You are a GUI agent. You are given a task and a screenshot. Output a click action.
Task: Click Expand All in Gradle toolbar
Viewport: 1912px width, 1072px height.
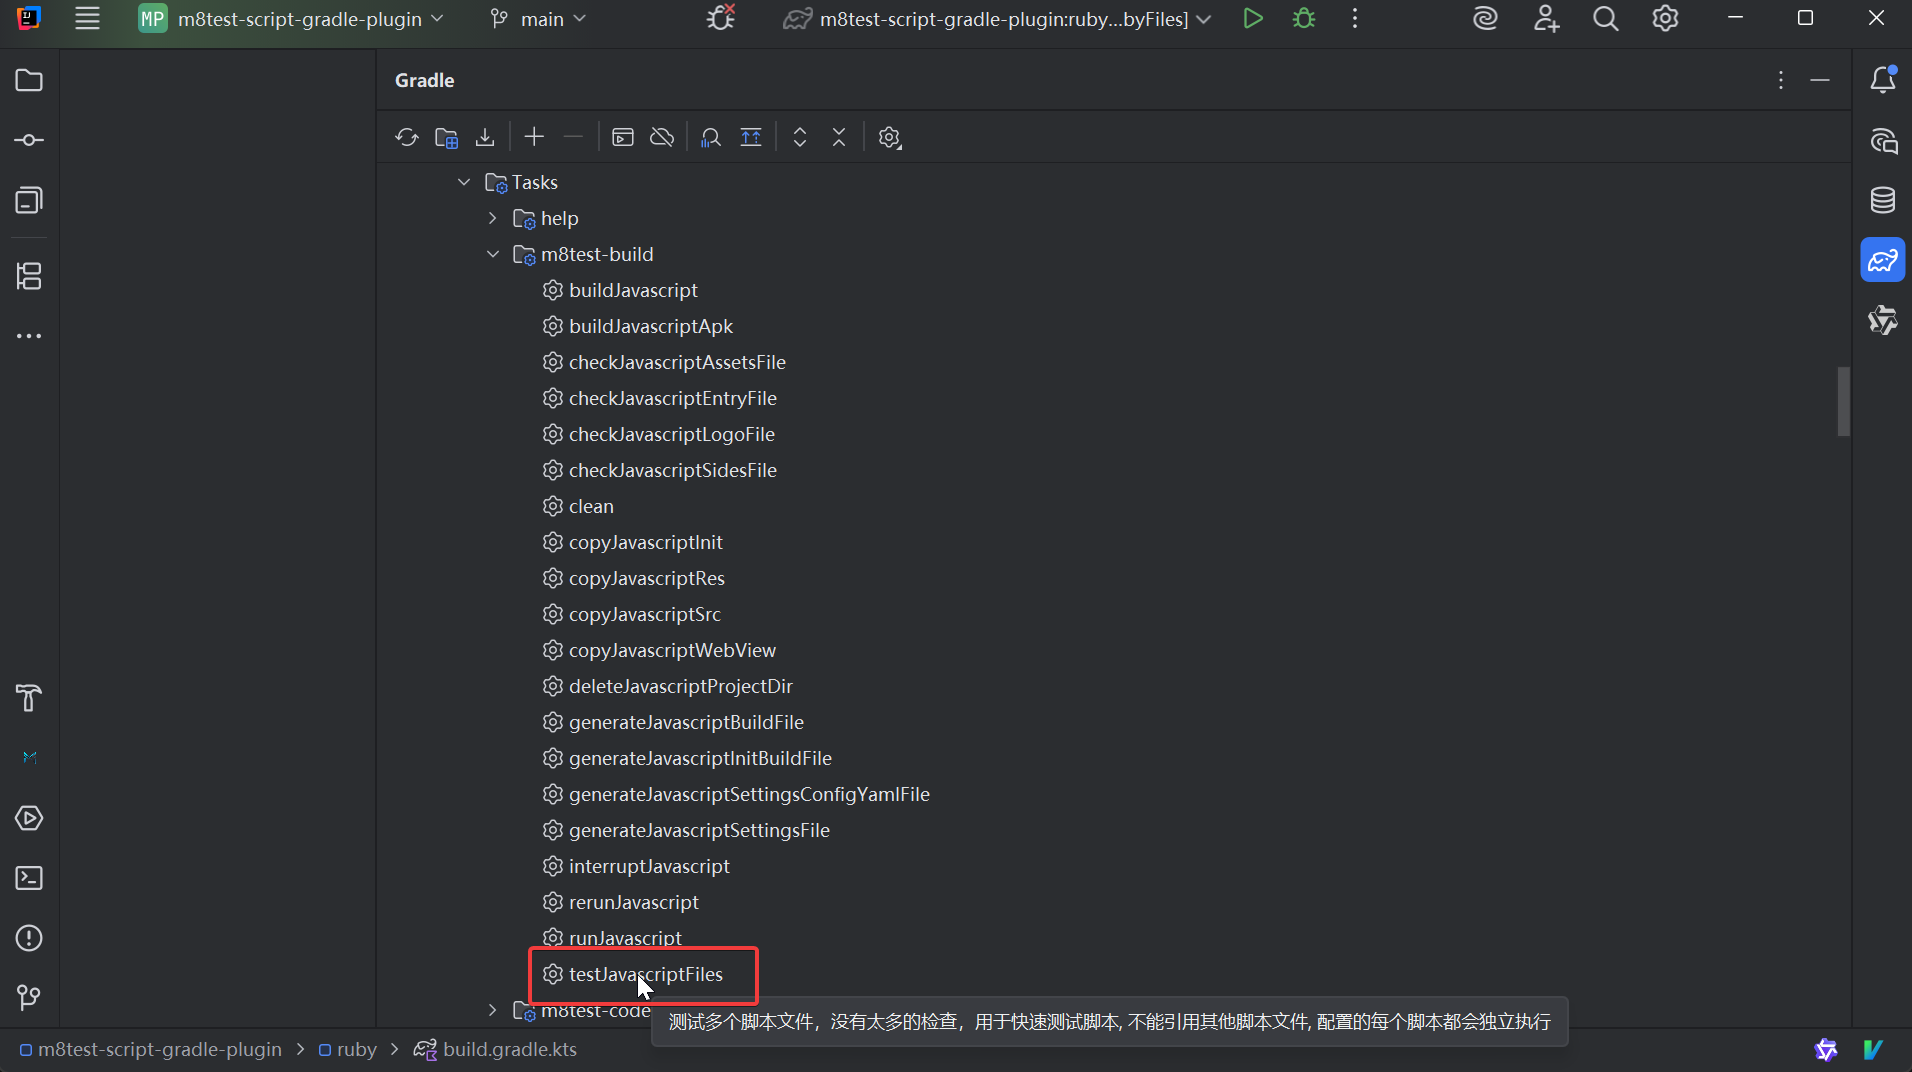[800, 137]
